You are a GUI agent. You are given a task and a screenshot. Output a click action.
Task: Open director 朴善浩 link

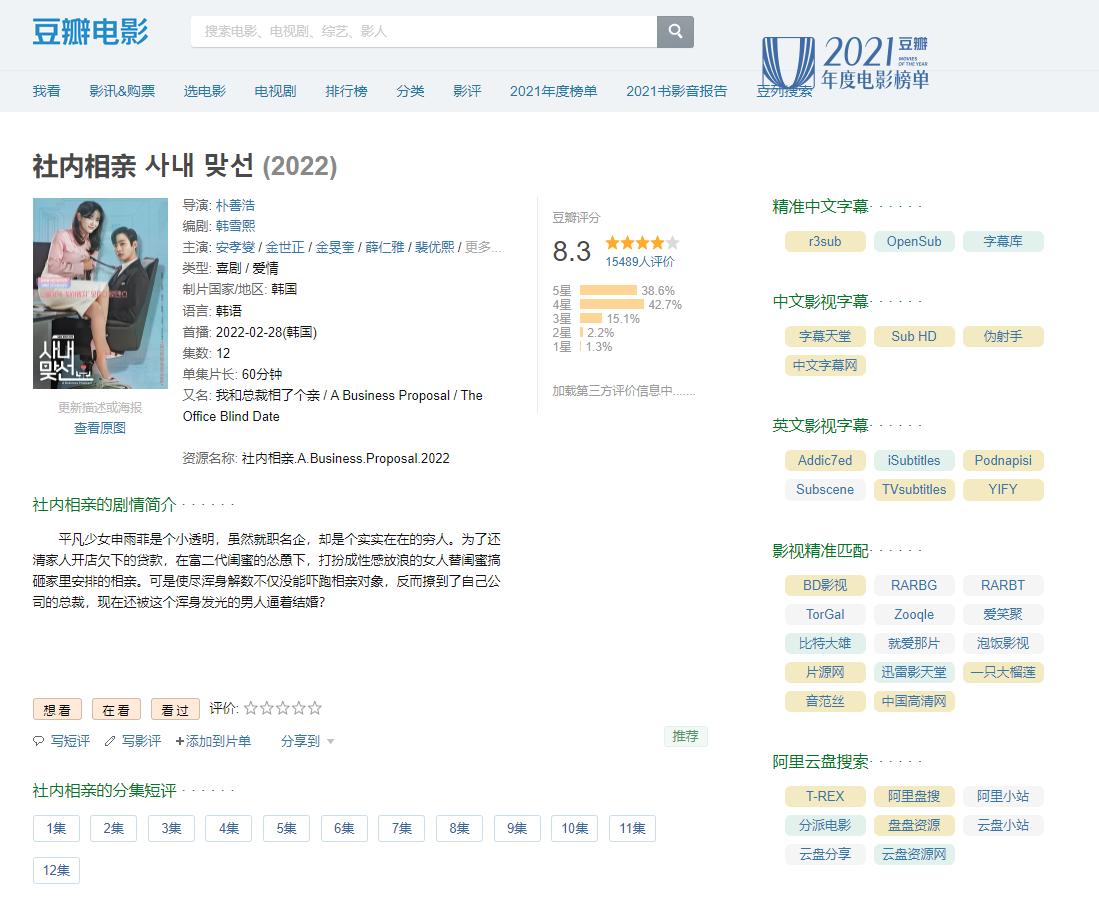[x=236, y=205]
